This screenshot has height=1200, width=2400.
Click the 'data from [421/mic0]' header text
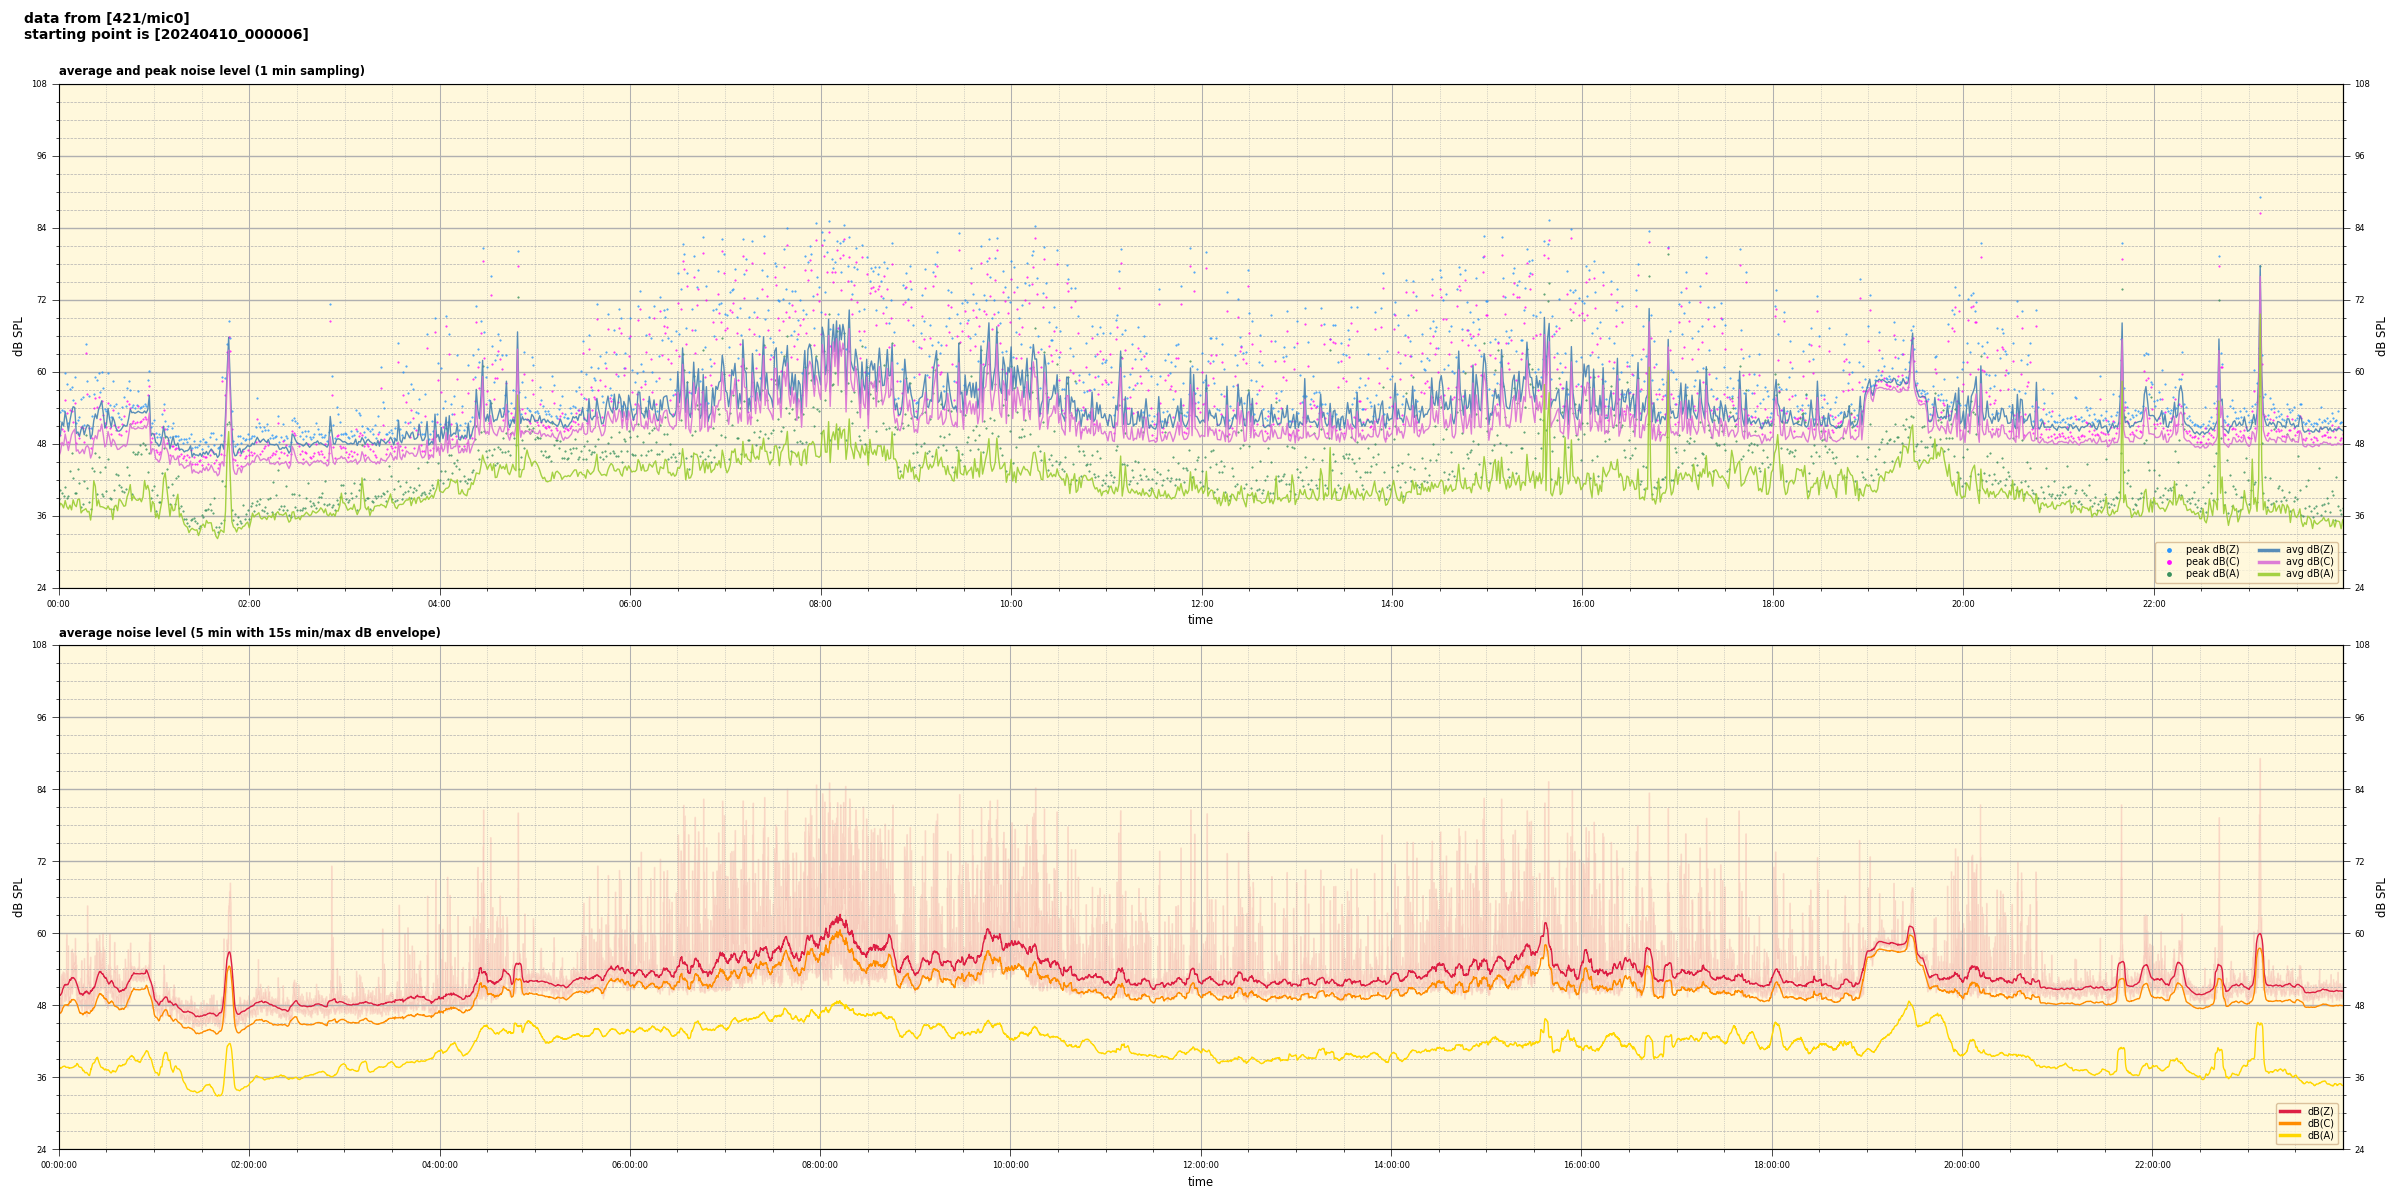pos(107,18)
